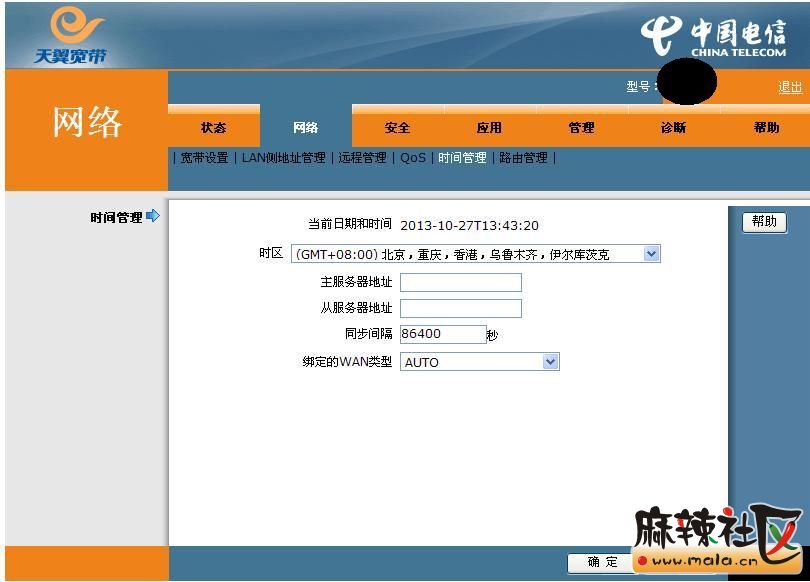Click the 帮助 tab in navigation bar
810x582 pixels.
[766, 128]
